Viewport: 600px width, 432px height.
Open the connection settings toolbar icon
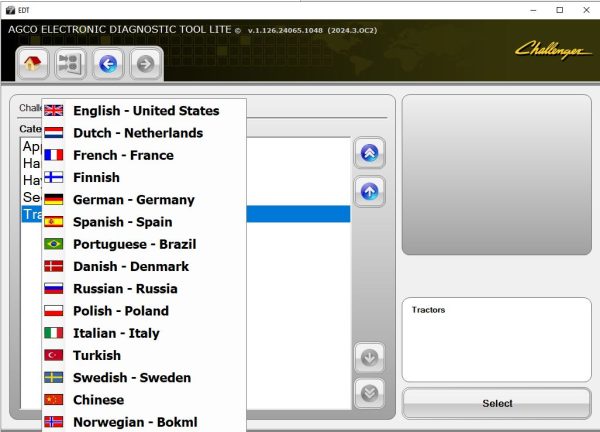[70, 64]
